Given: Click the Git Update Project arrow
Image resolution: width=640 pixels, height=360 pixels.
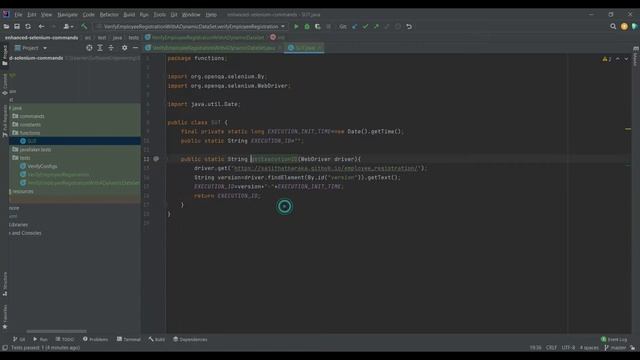Looking at the screenshot, I should (355, 27).
